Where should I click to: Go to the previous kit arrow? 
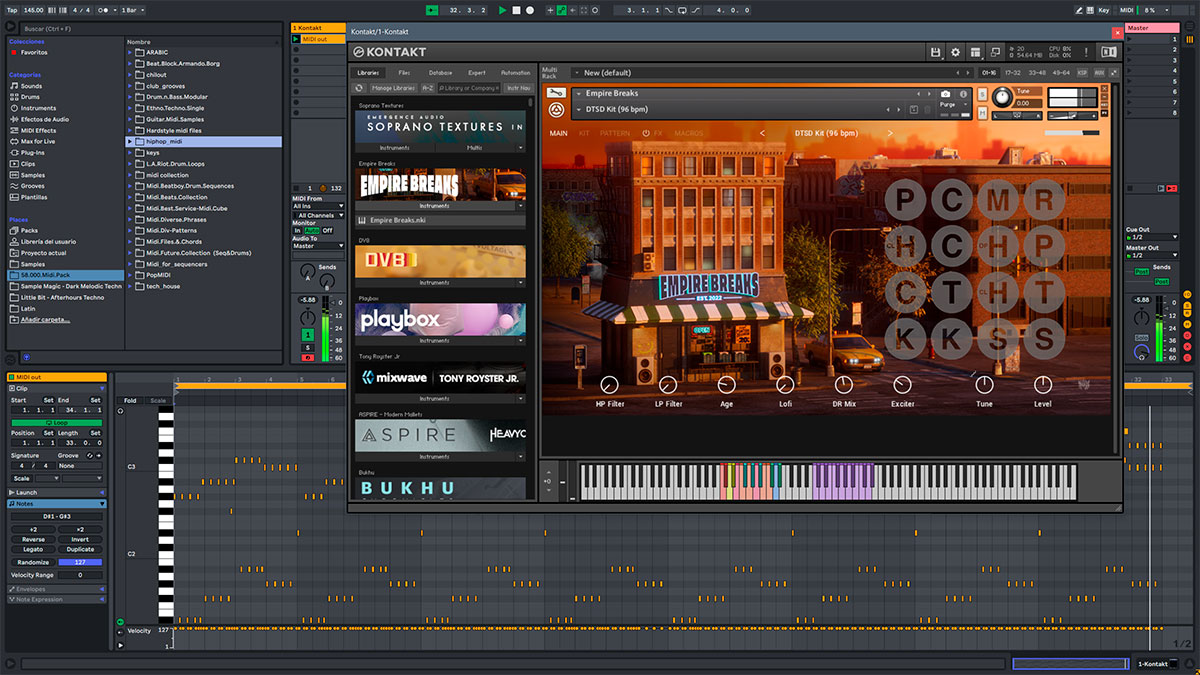762,133
